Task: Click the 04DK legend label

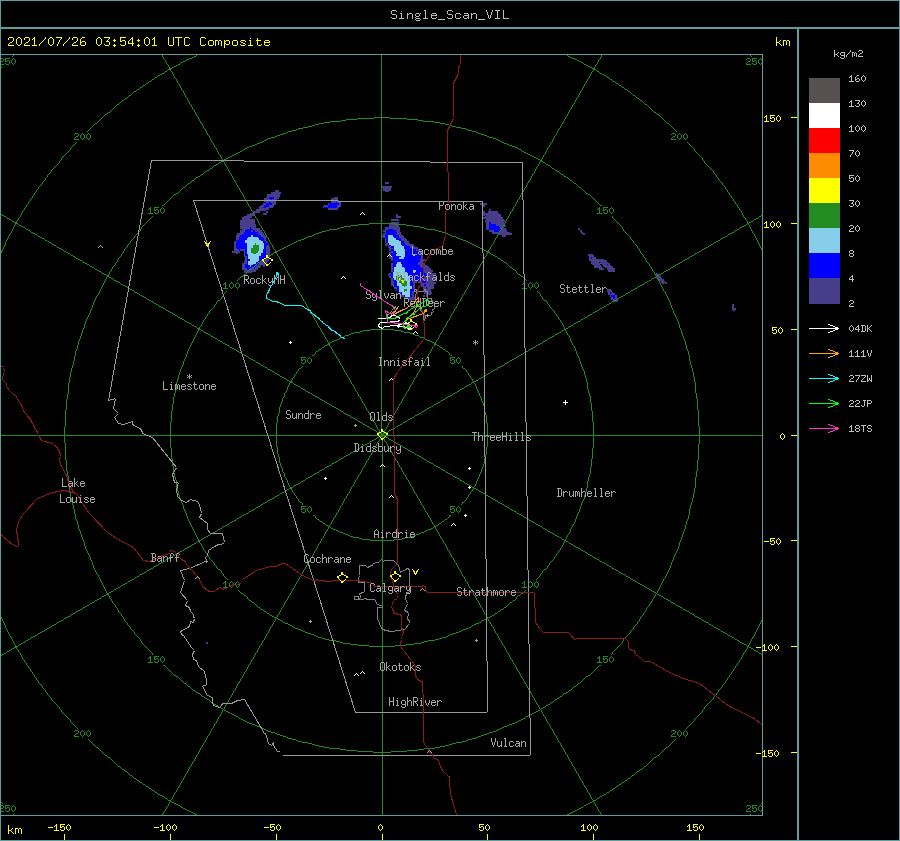Action: 860,328
